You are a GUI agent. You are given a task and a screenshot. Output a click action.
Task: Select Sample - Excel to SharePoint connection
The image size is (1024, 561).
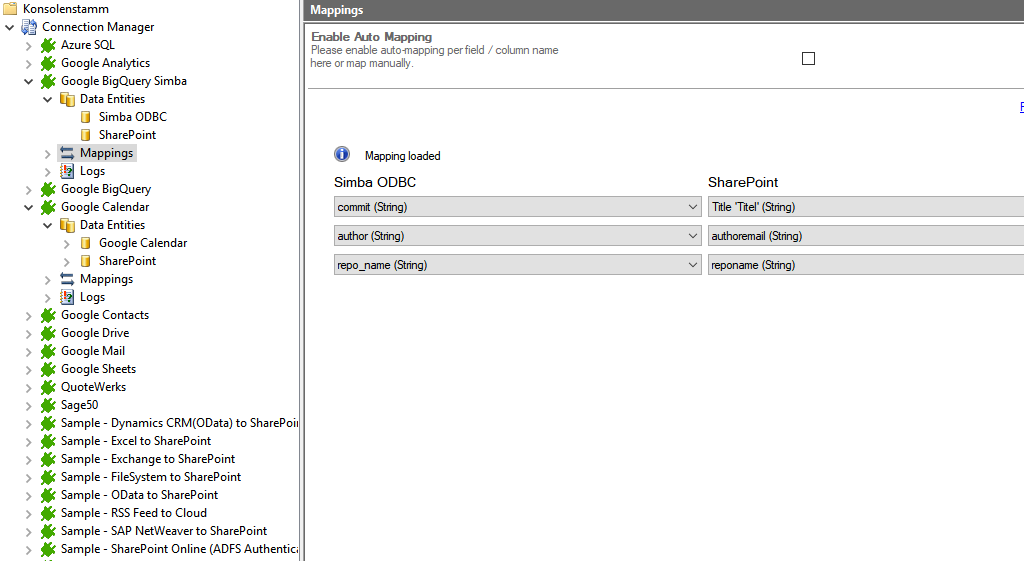(x=135, y=441)
